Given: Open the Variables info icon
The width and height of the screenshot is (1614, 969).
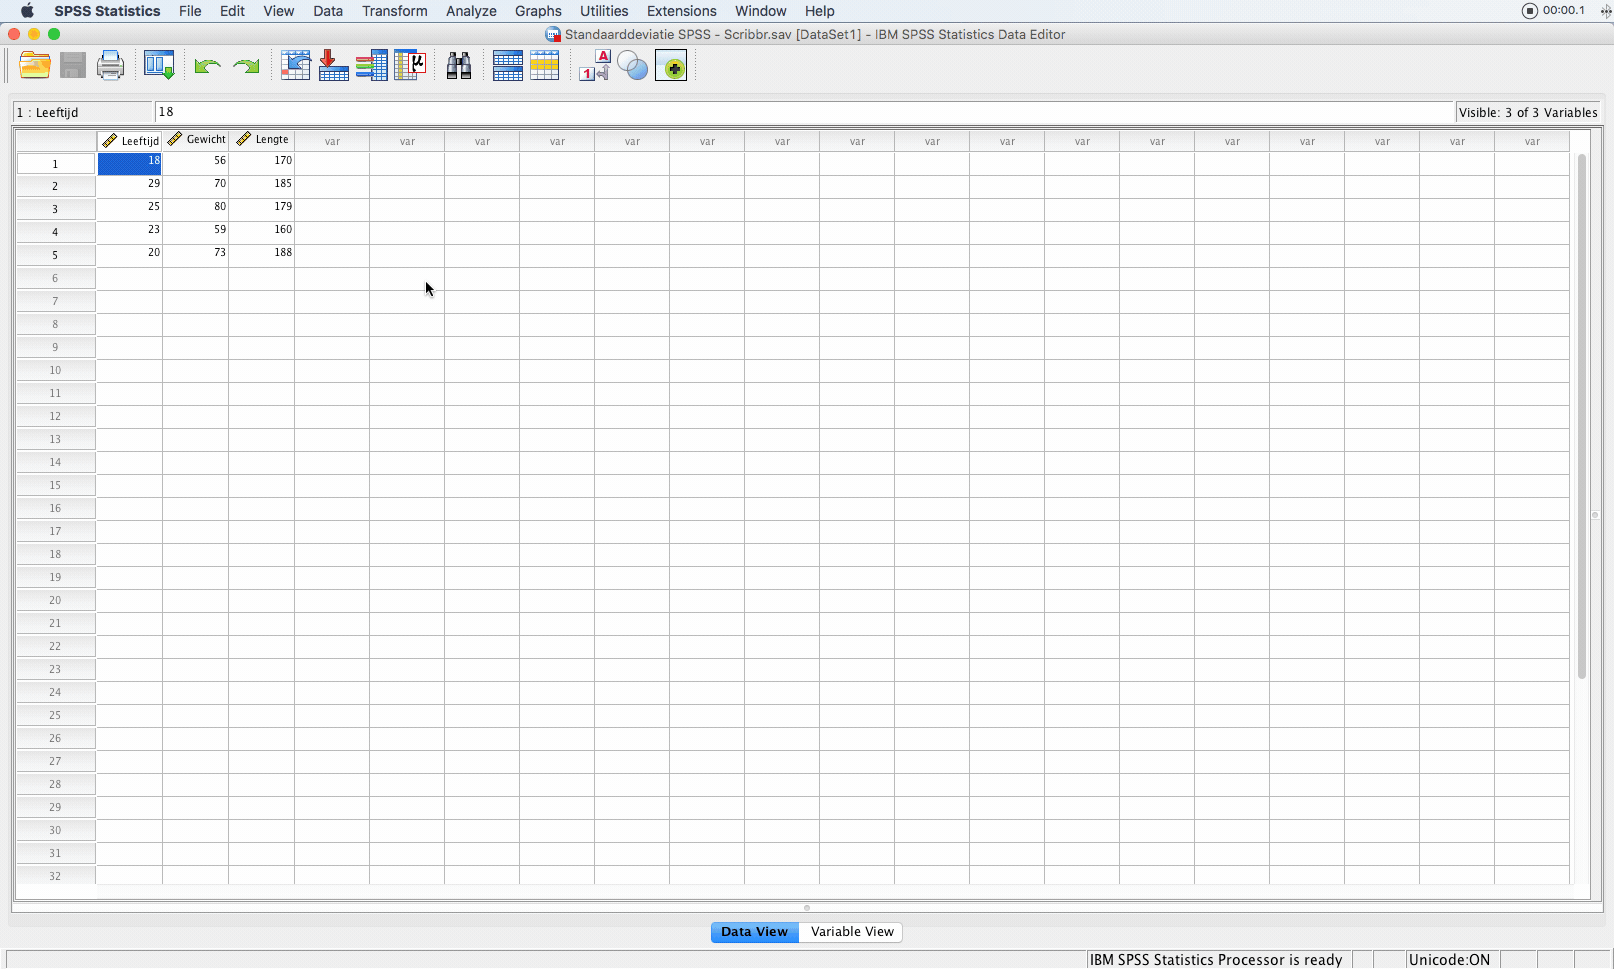Looking at the screenshot, I should pyautogui.click(x=371, y=66).
